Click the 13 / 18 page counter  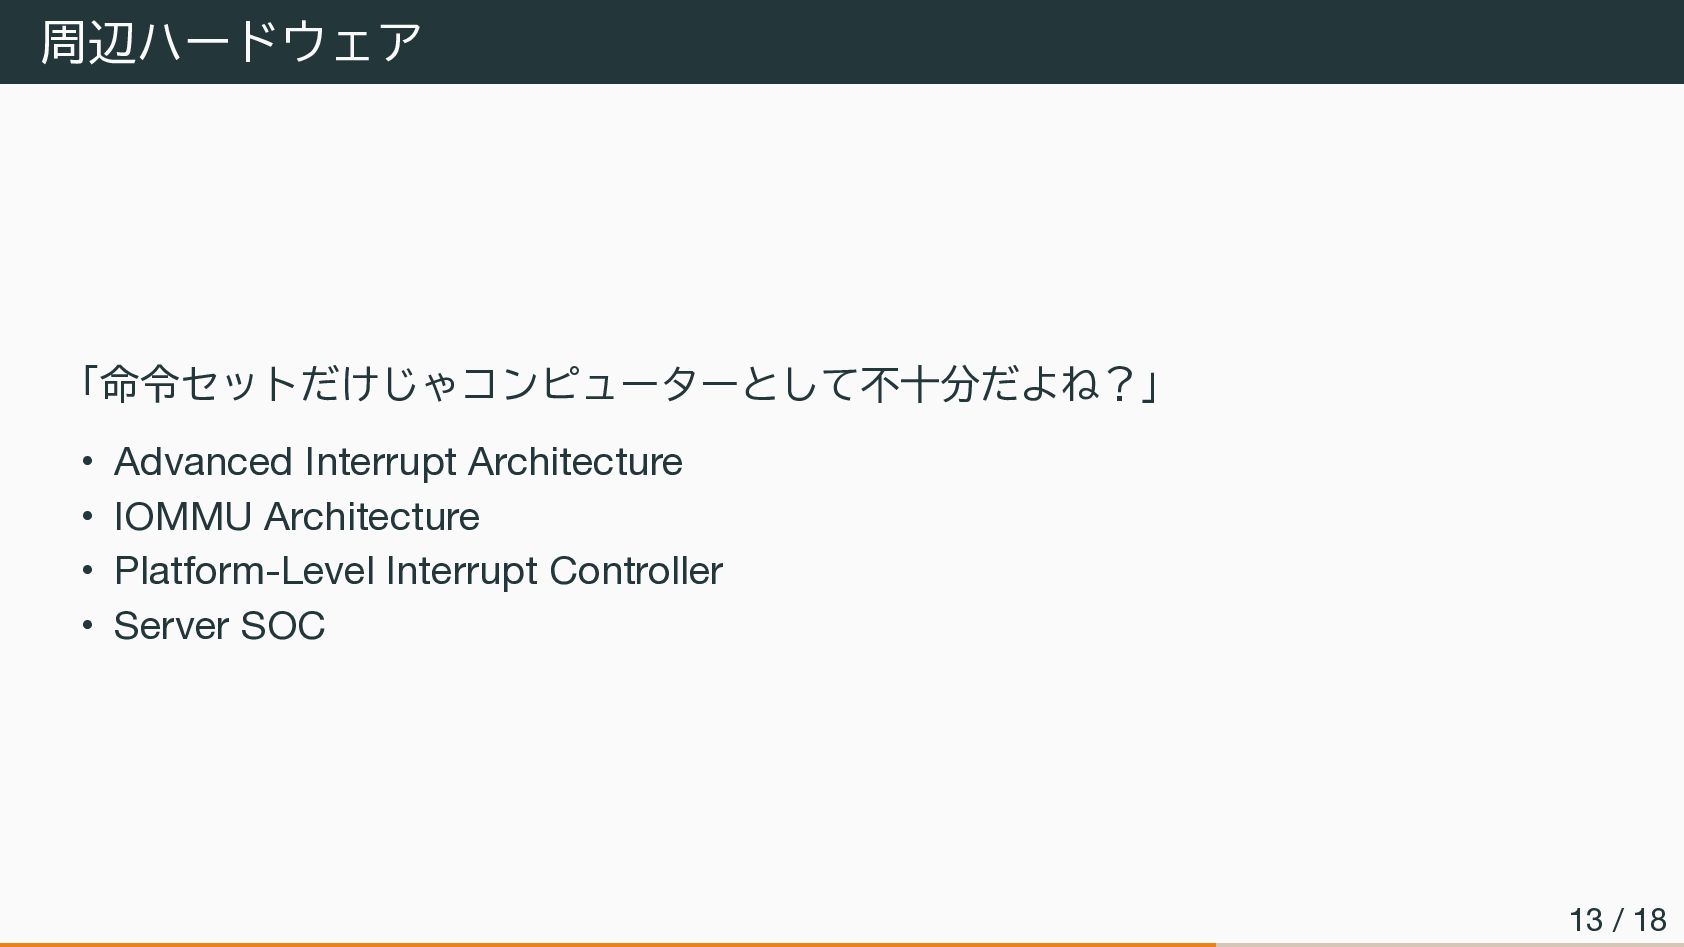point(1617,919)
